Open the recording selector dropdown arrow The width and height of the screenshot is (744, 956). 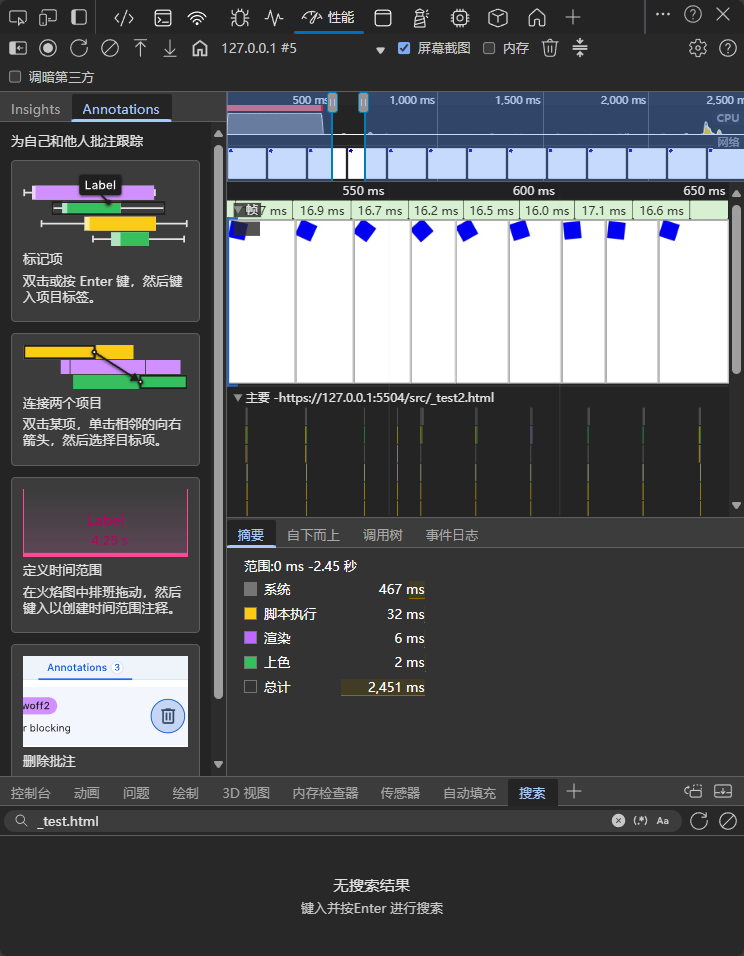pyautogui.click(x=380, y=49)
